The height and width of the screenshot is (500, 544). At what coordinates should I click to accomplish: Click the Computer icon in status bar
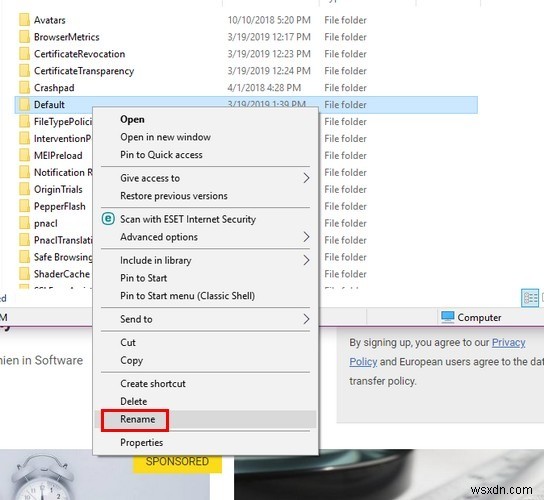pos(448,317)
